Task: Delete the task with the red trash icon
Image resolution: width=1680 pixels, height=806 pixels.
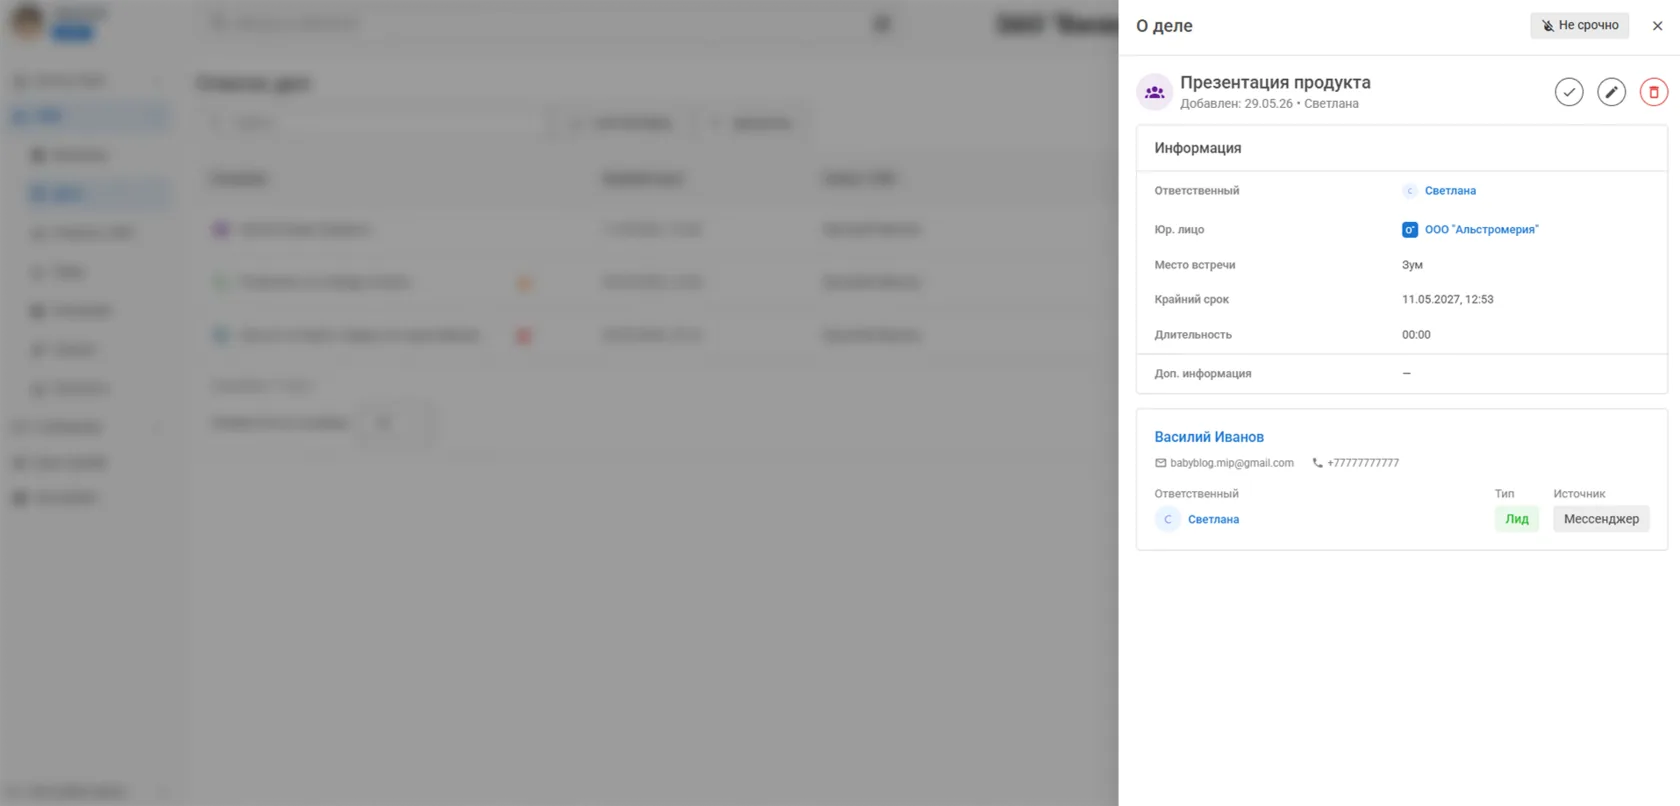Action: (1654, 92)
